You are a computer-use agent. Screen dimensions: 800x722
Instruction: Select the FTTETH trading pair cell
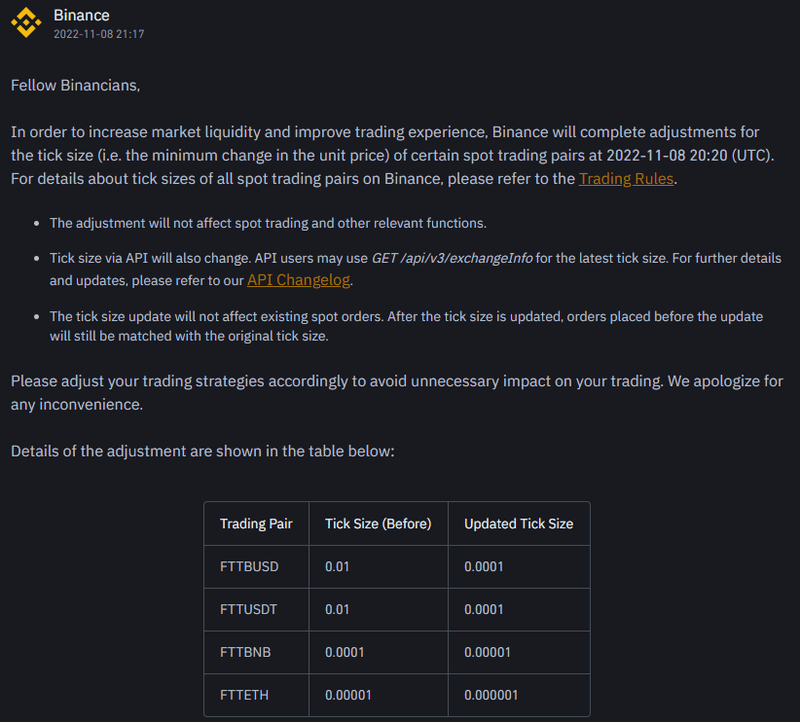tap(245, 694)
